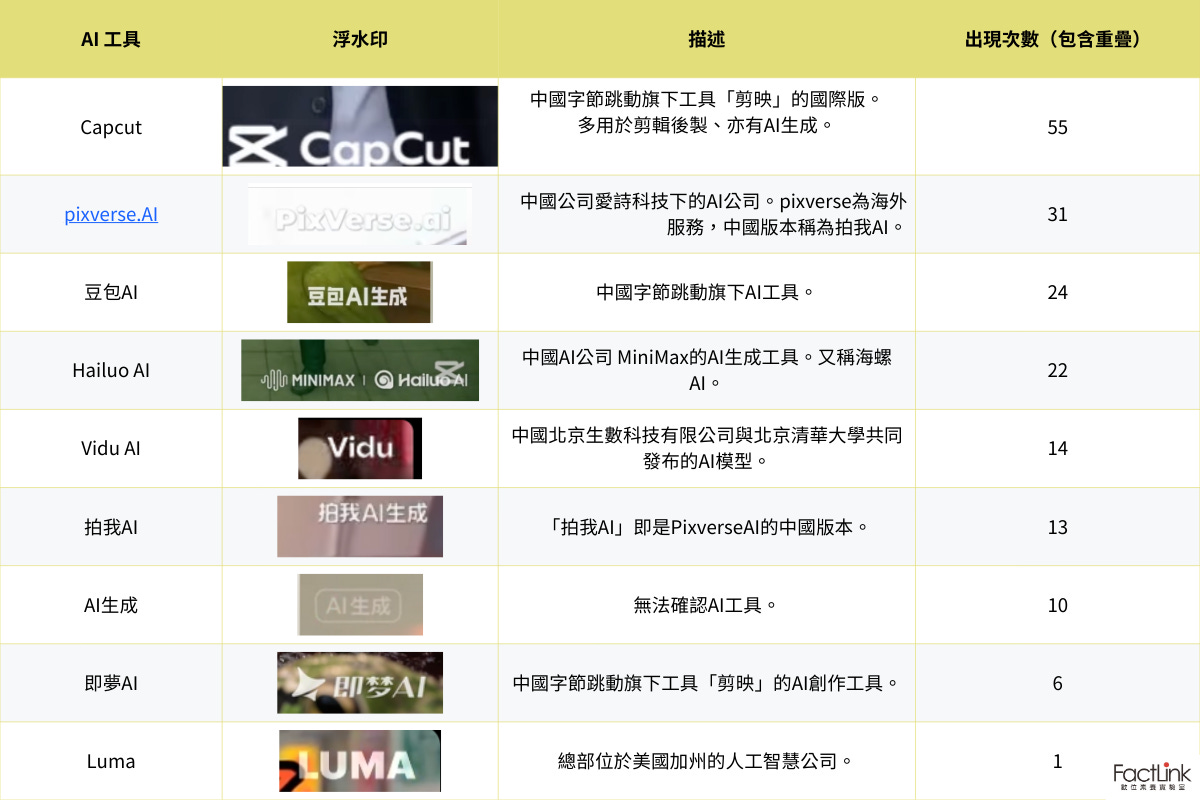Select the Luma count value 1

click(1057, 761)
